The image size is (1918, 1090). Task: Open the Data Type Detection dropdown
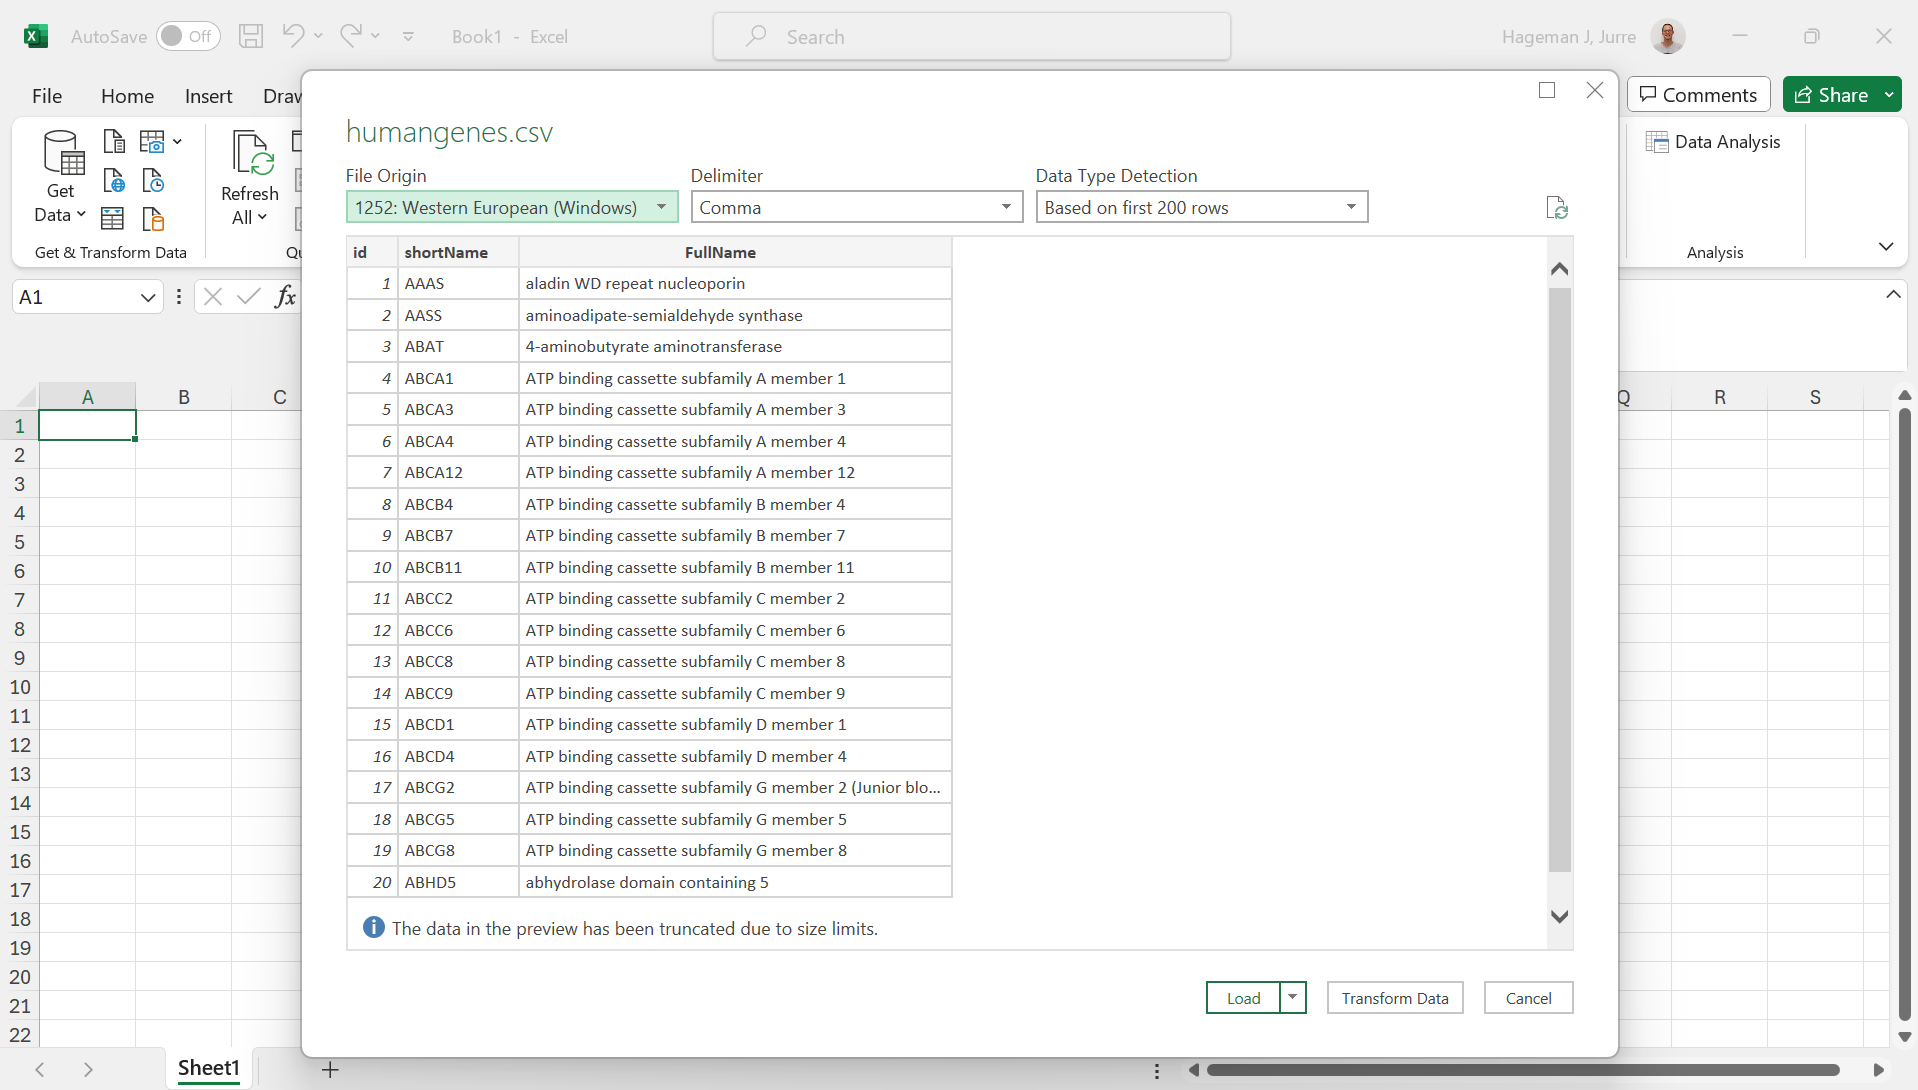point(1351,207)
